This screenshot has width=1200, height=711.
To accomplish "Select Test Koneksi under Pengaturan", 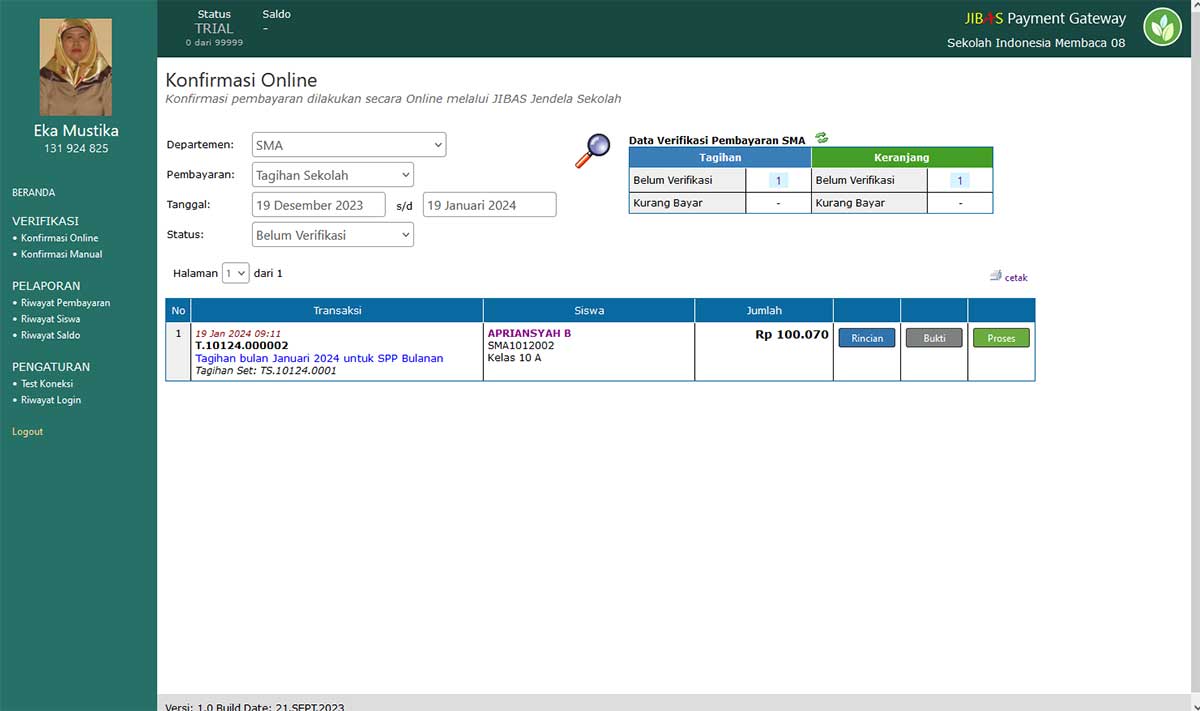I will coord(47,384).
